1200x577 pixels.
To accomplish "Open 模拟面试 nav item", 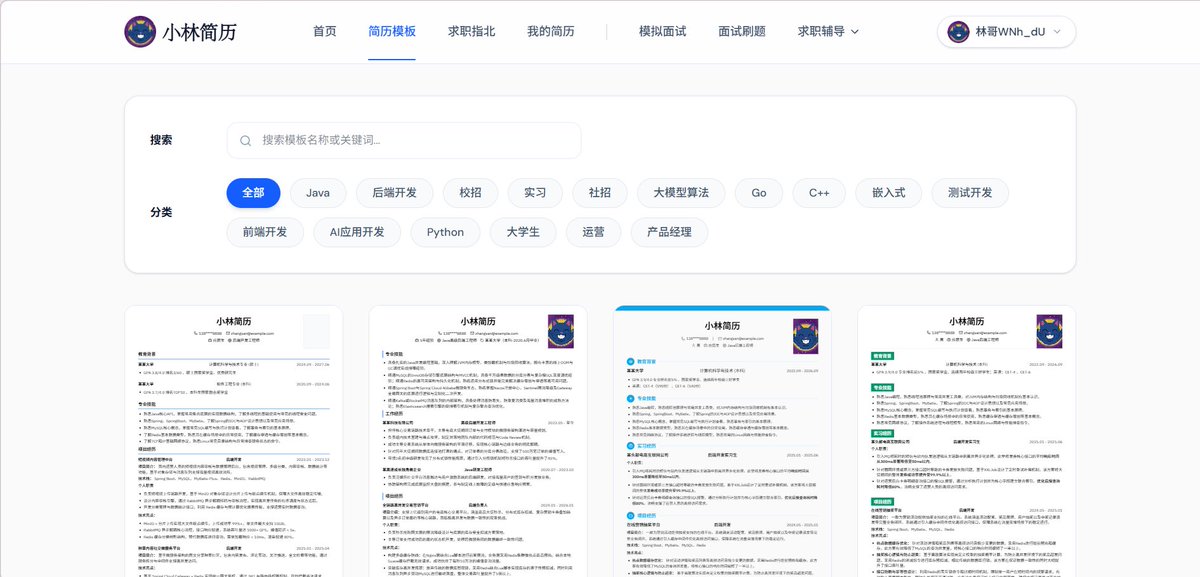I will pyautogui.click(x=663, y=32).
